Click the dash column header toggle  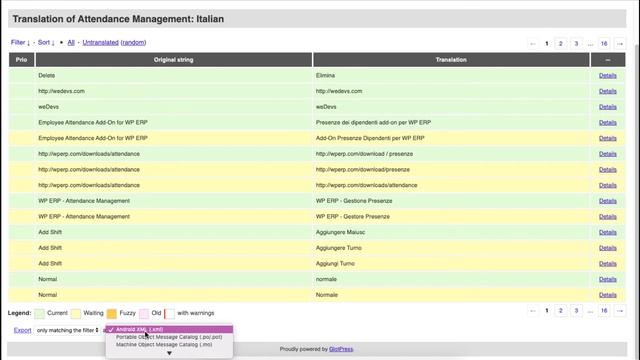pos(608,60)
